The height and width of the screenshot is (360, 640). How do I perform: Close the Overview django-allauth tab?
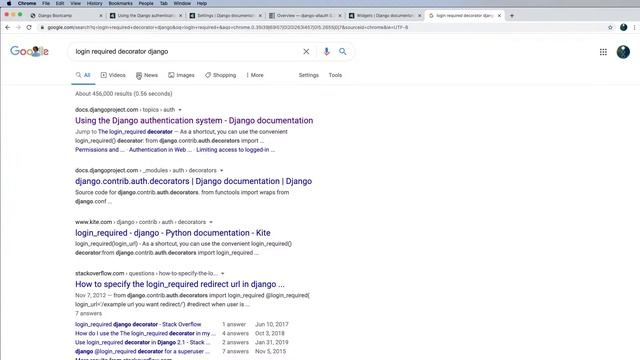pyautogui.click(x=340, y=16)
